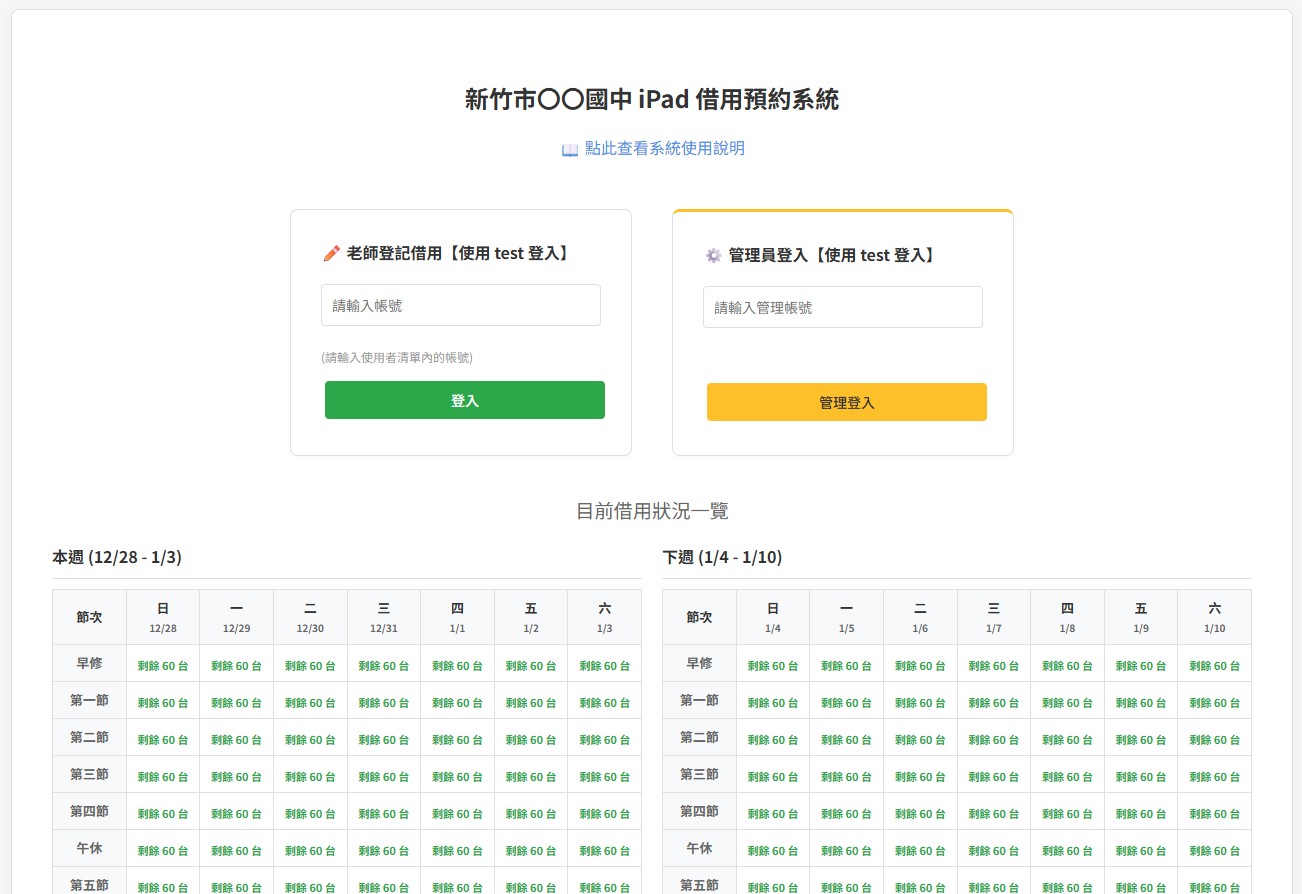Click 早修 availability cell for 1/10
The image size is (1302, 894).
coord(1215,665)
